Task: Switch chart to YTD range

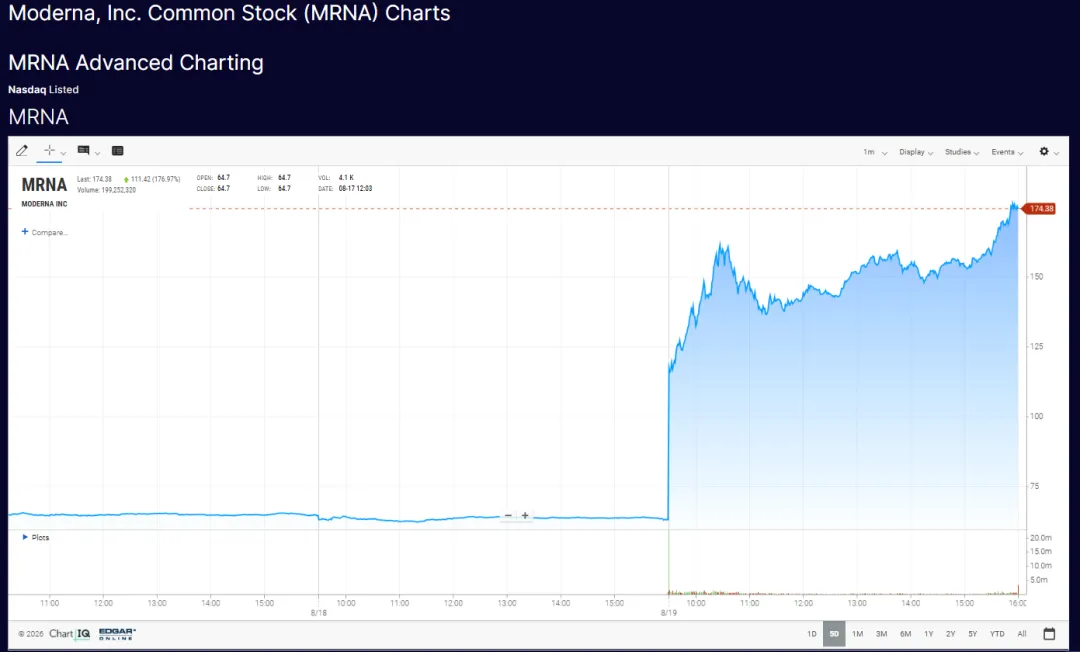Action: coord(997,634)
